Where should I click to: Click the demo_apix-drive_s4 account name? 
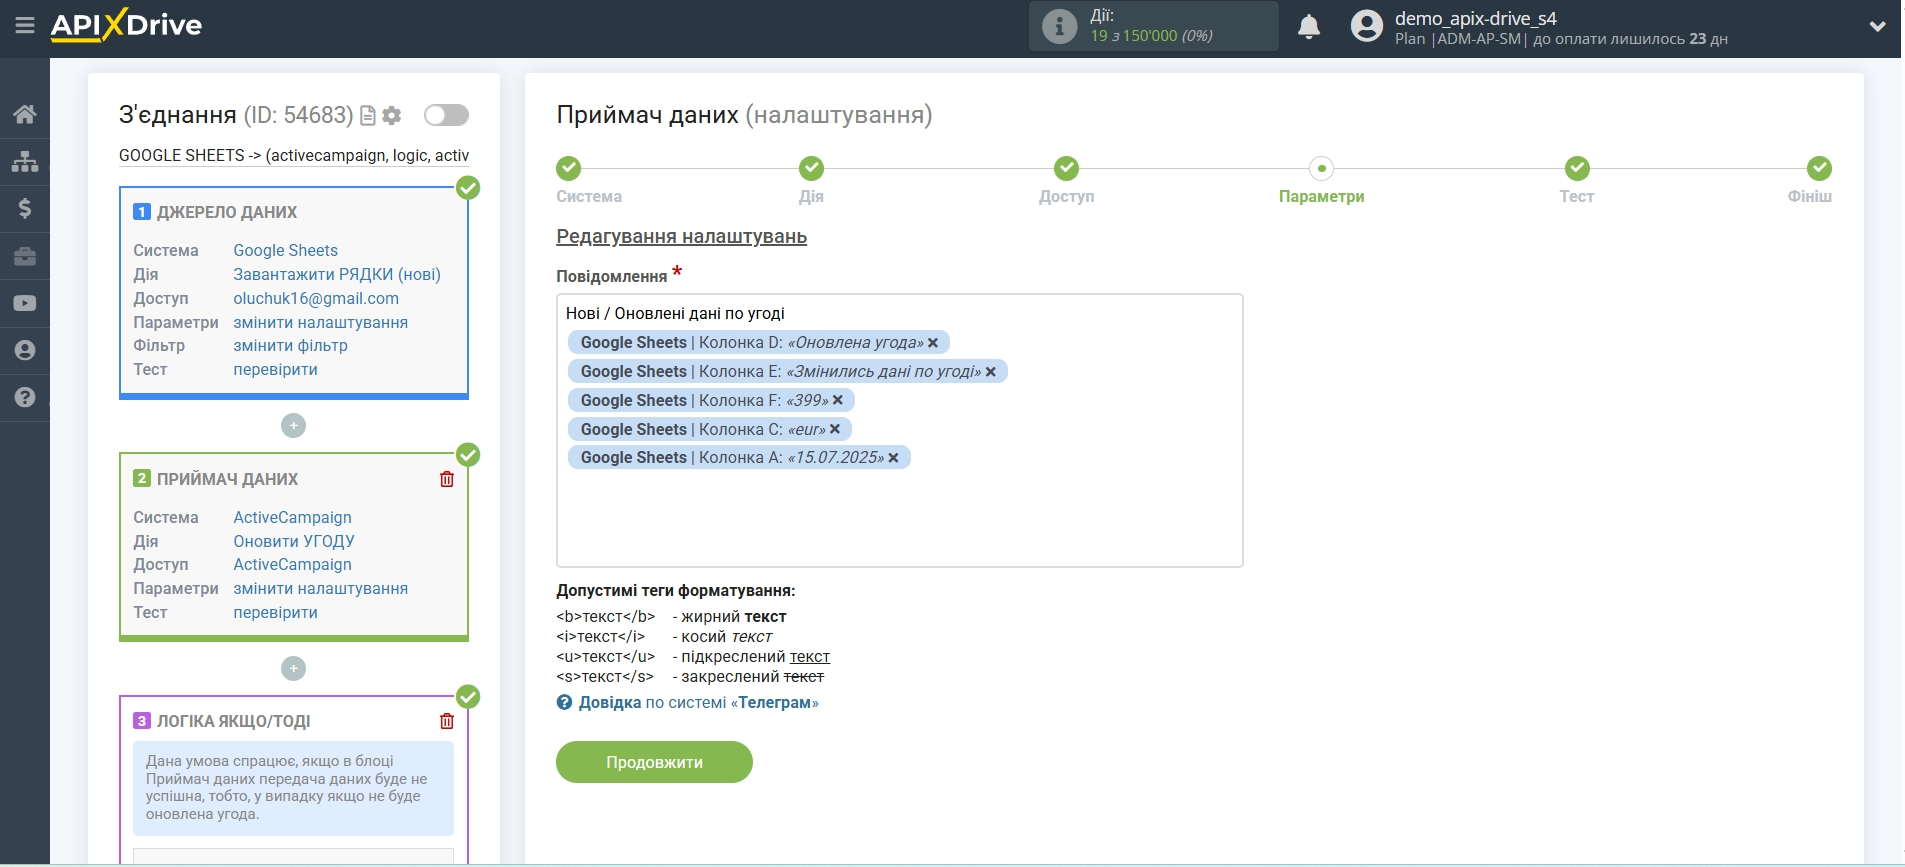coord(1475,18)
